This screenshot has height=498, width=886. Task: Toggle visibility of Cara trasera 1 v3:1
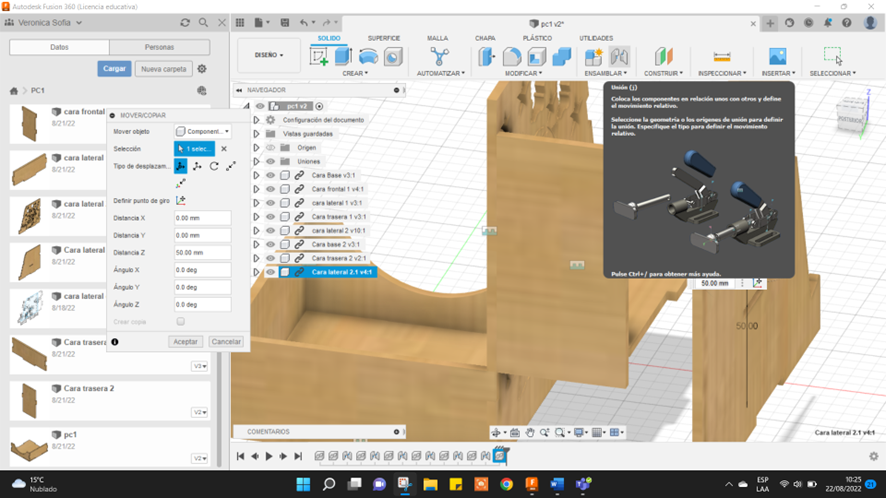point(271,216)
